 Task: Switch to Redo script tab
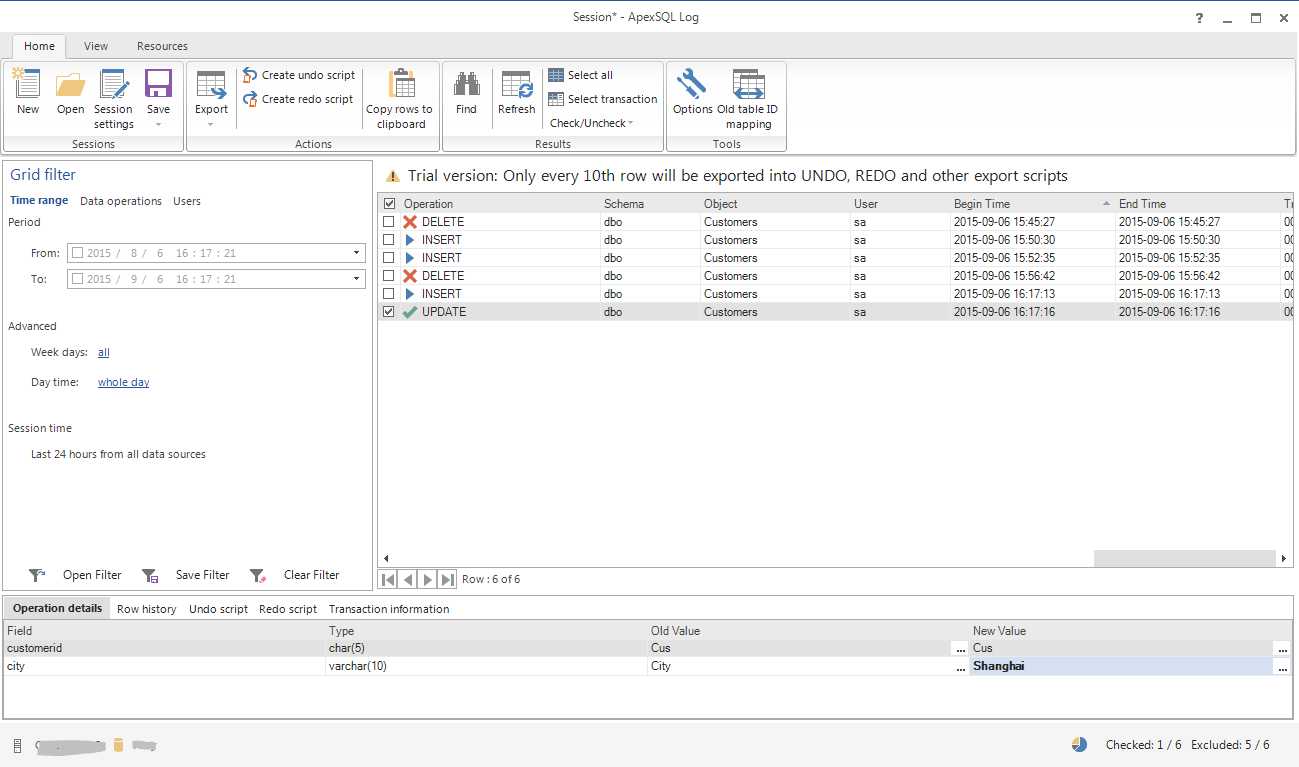(288, 609)
